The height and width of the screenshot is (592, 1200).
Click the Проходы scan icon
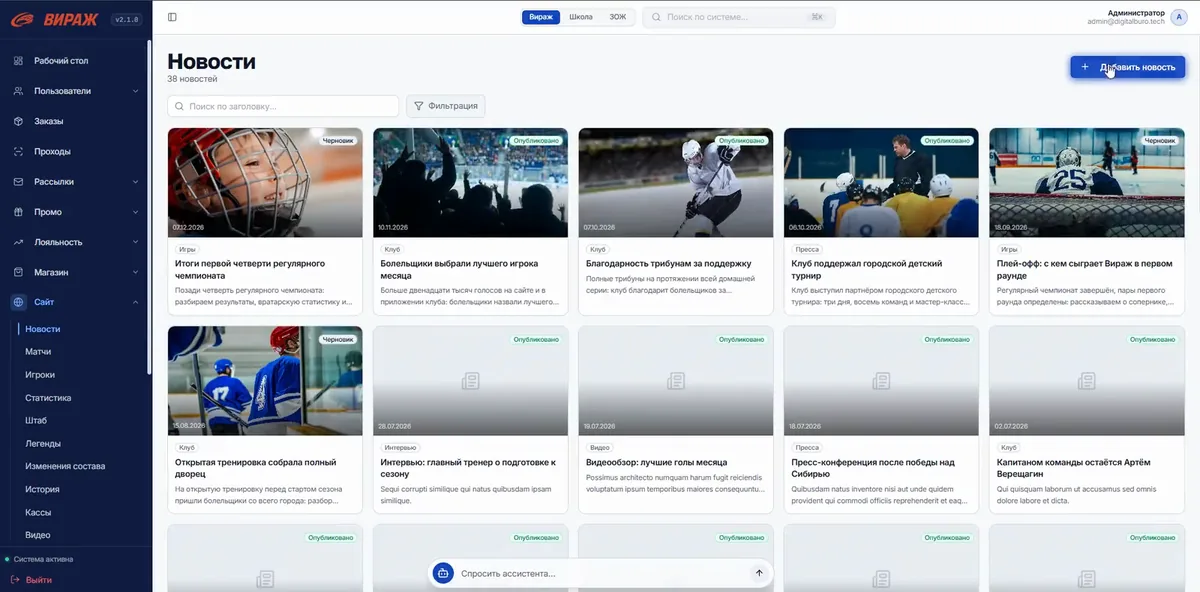[x=18, y=151]
